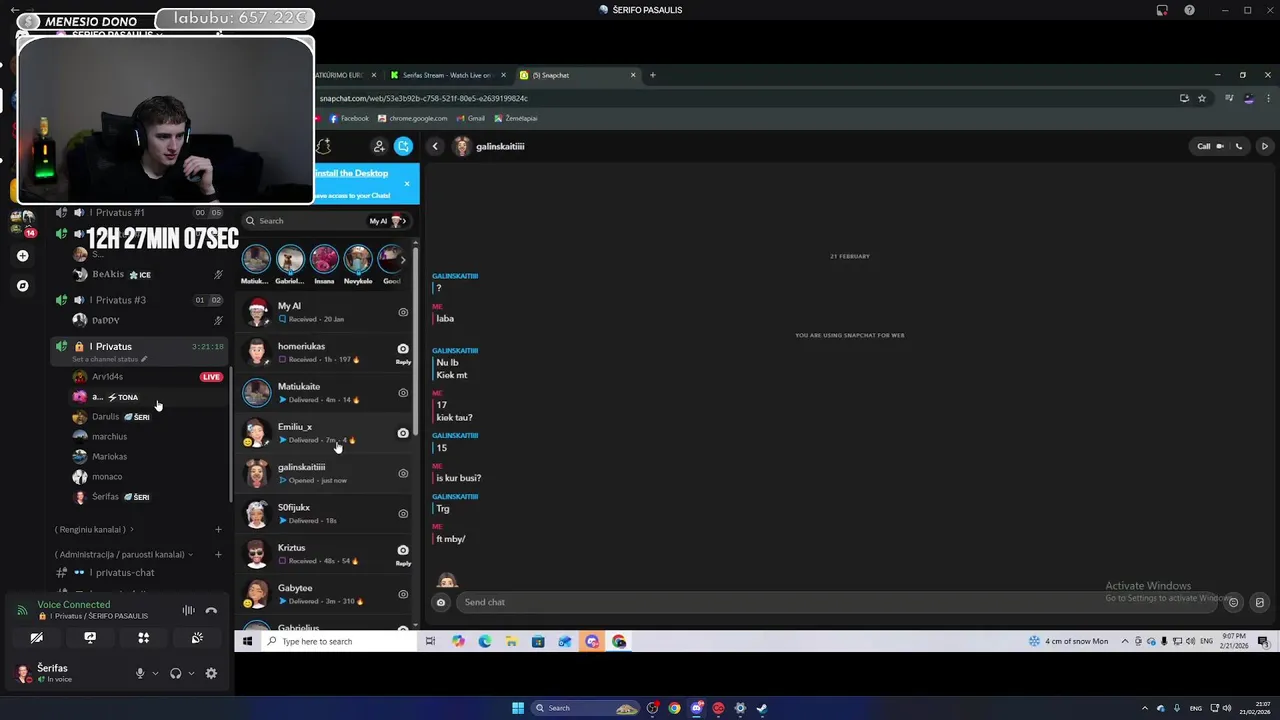1280x720 pixels.
Task: Open Insana story thumbnail
Action: 324,259
